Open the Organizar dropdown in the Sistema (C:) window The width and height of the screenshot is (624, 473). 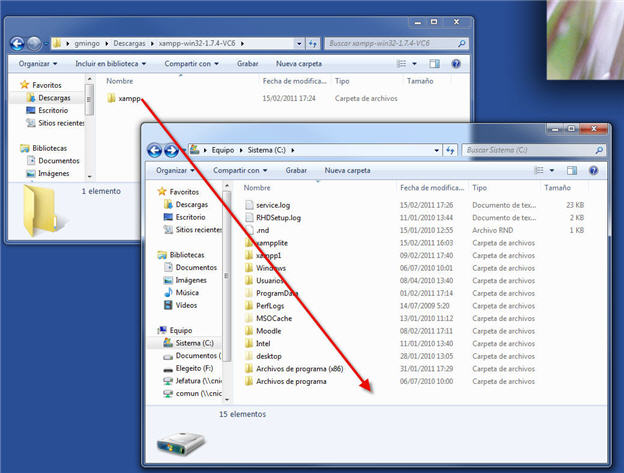[x=176, y=171]
